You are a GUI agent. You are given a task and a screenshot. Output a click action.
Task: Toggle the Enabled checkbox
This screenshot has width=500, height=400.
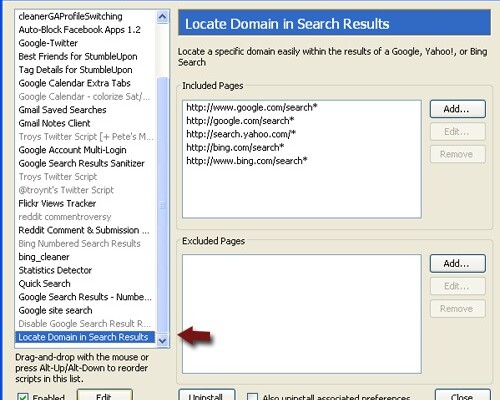[23, 397]
